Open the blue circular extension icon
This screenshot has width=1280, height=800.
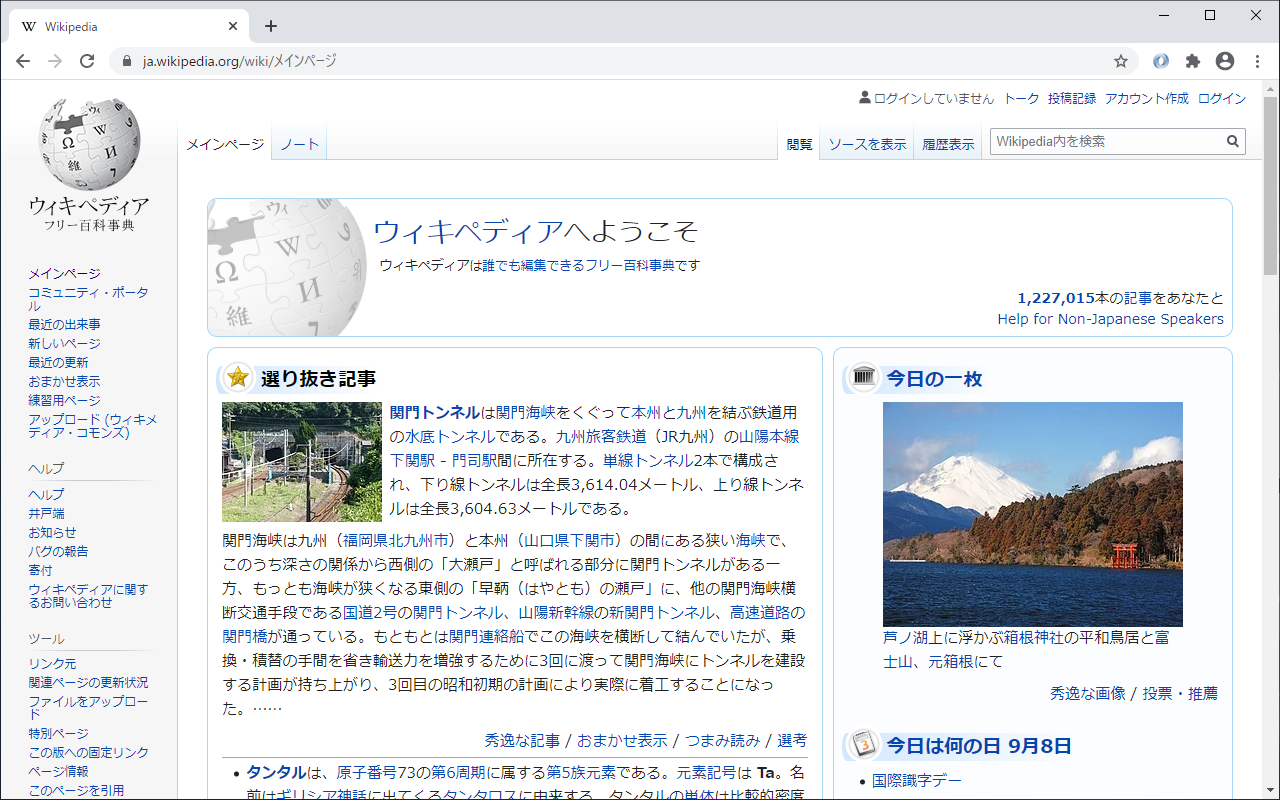pos(1161,61)
